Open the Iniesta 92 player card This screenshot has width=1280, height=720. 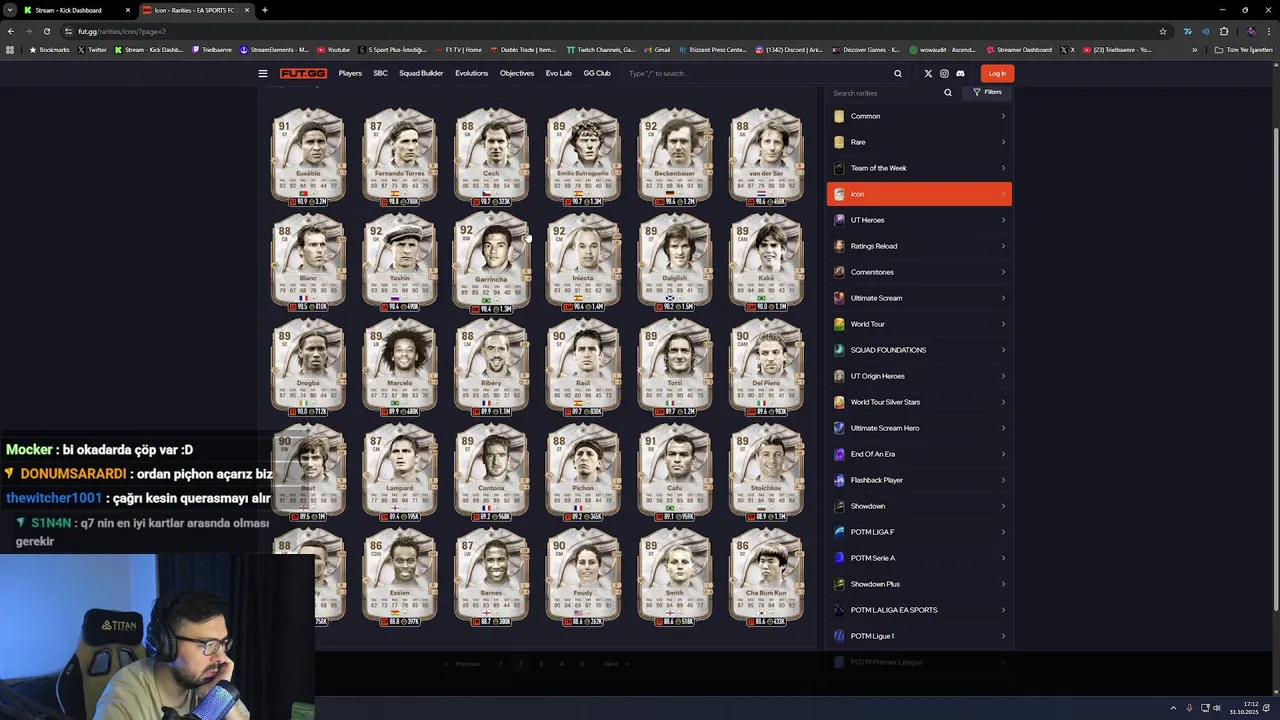(584, 262)
